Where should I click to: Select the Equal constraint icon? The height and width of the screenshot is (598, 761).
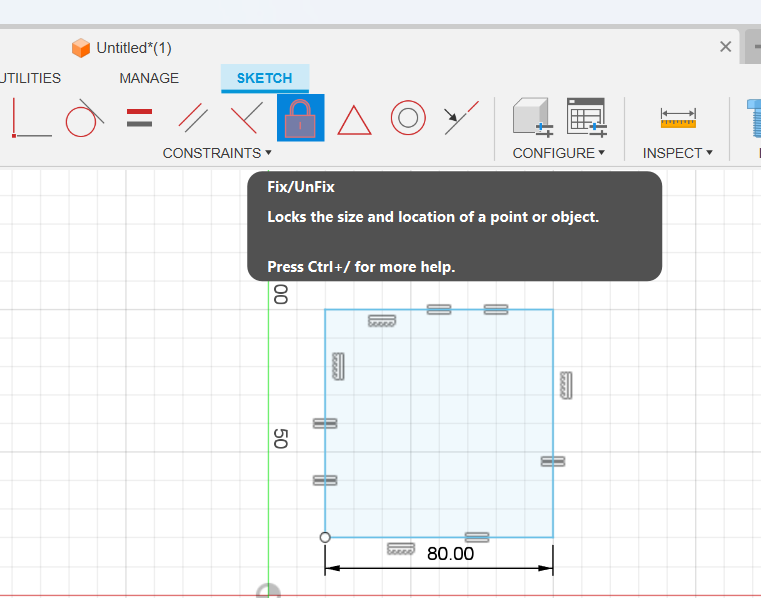(139, 118)
